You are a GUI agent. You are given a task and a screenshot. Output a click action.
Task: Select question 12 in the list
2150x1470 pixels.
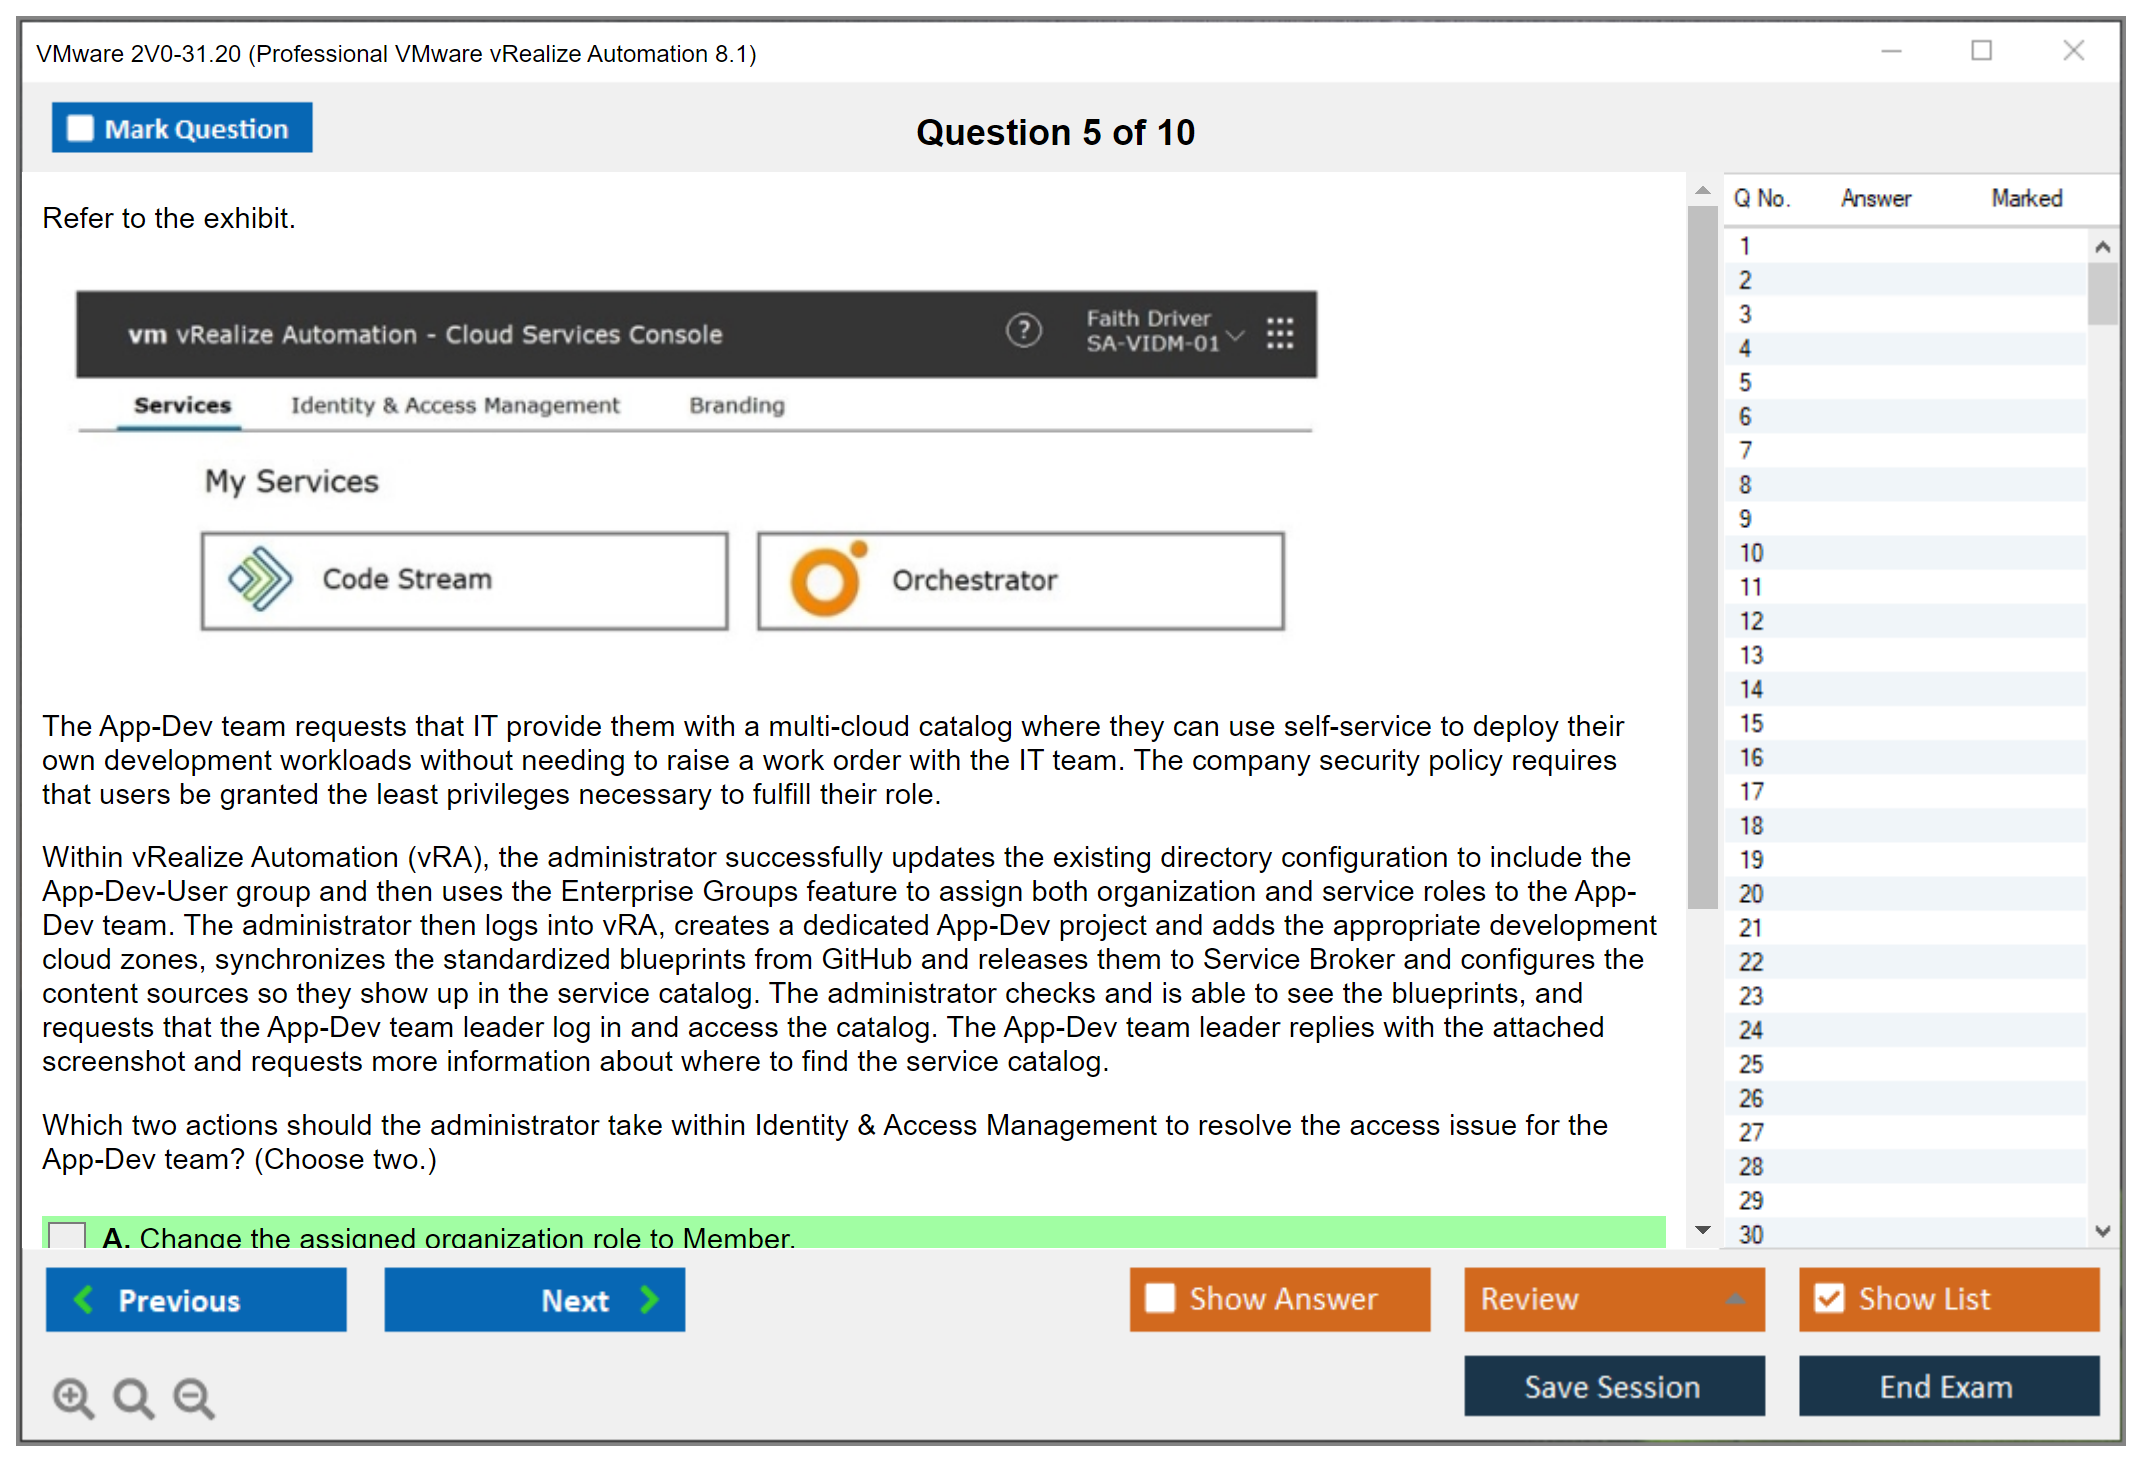click(x=1751, y=621)
